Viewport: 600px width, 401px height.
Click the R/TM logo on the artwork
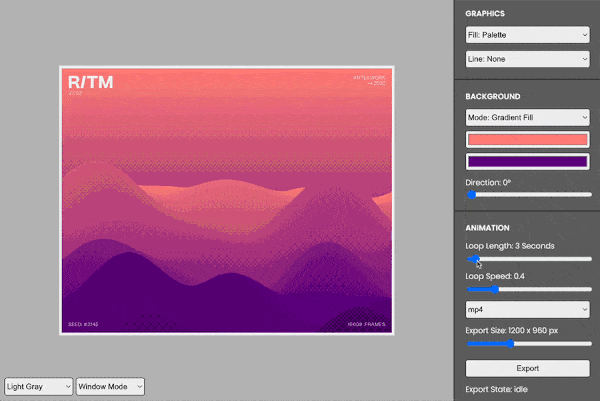click(90, 82)
